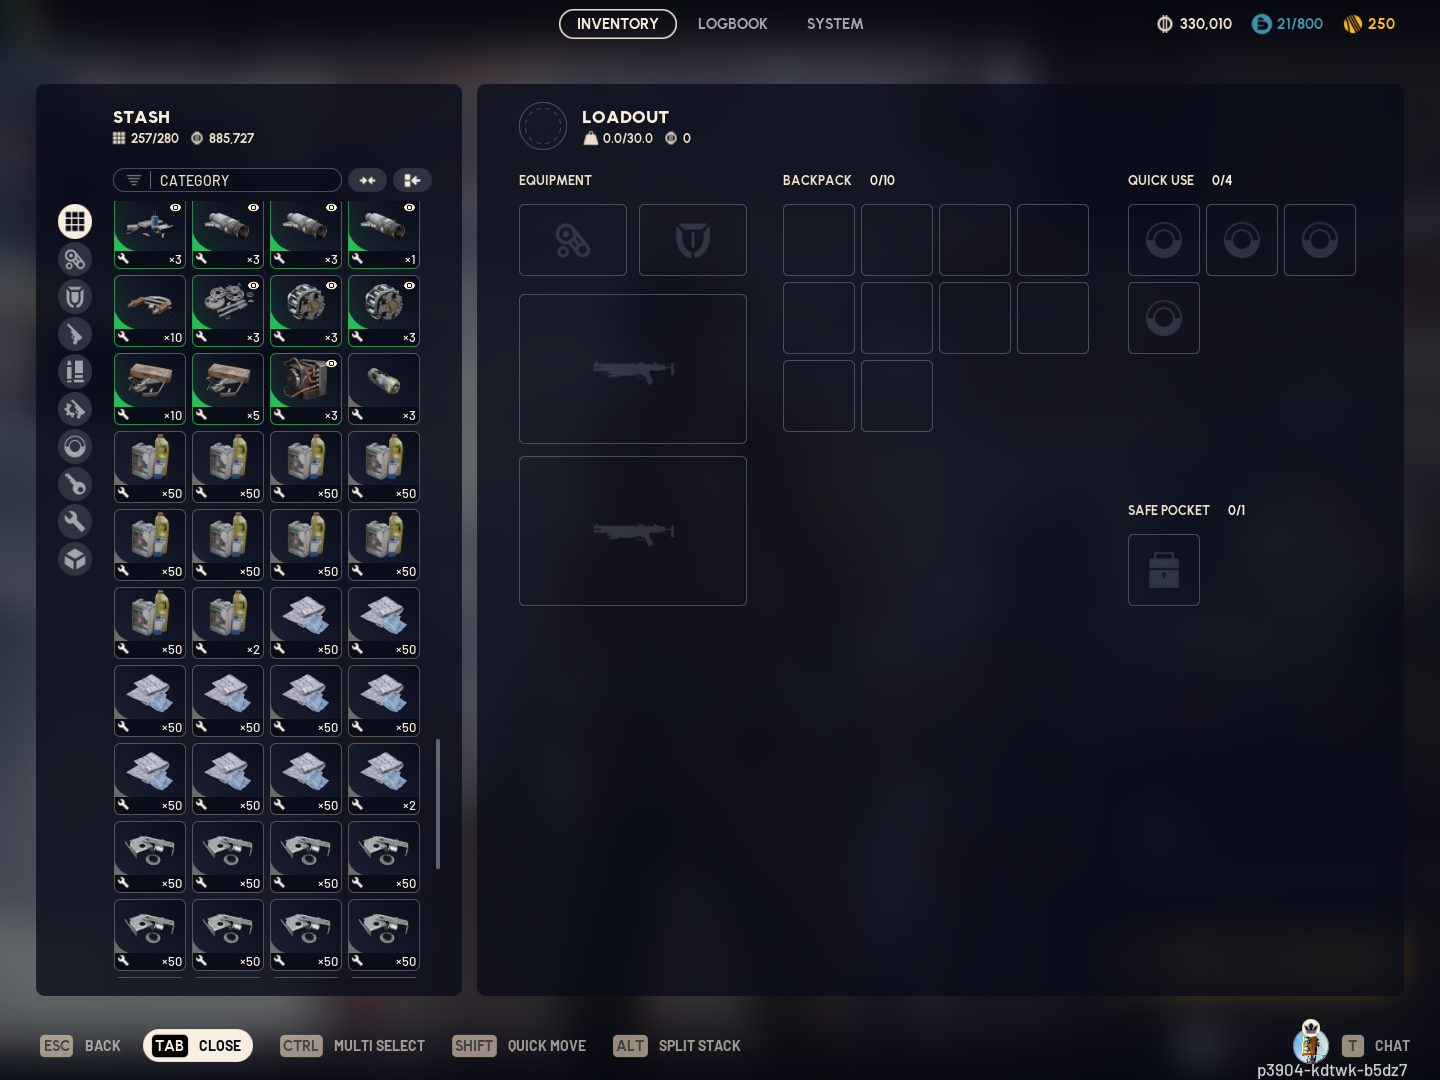Toggle eye tracking on first stash item
The width and height of the screenshot is (1440, 1080).
(x=176, y=208)
